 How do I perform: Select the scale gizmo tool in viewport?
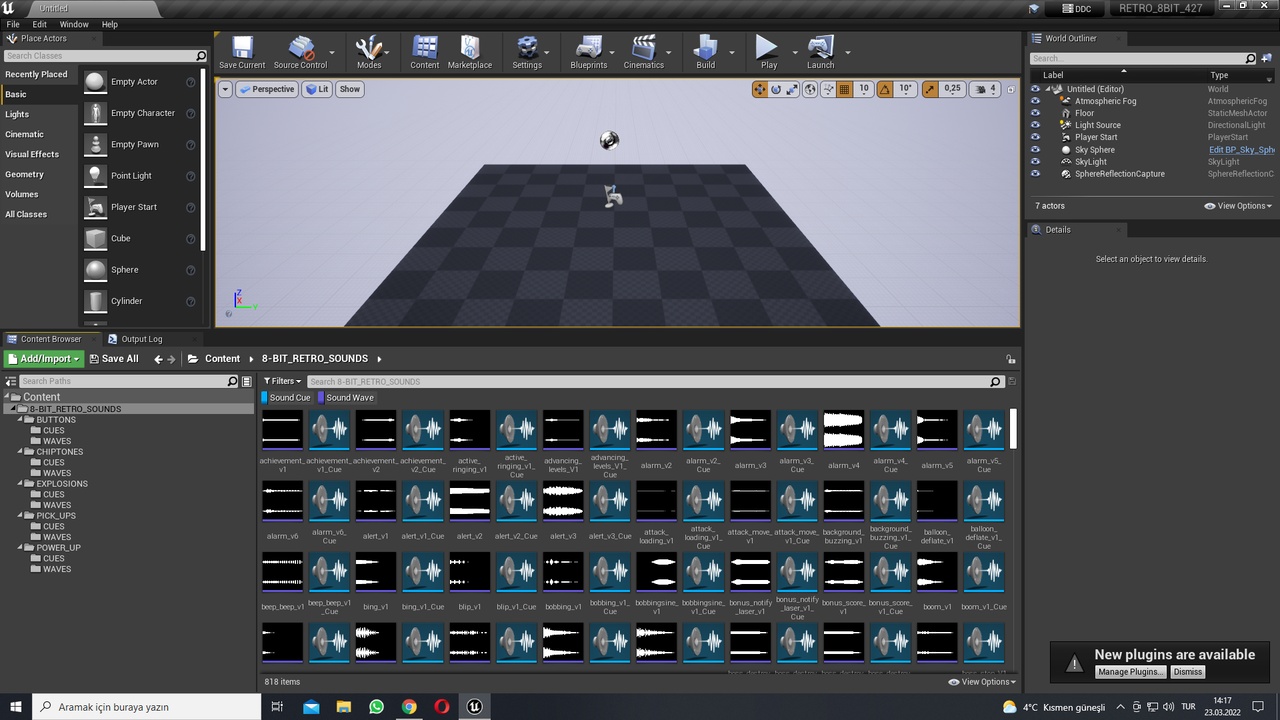pos(792,89)
